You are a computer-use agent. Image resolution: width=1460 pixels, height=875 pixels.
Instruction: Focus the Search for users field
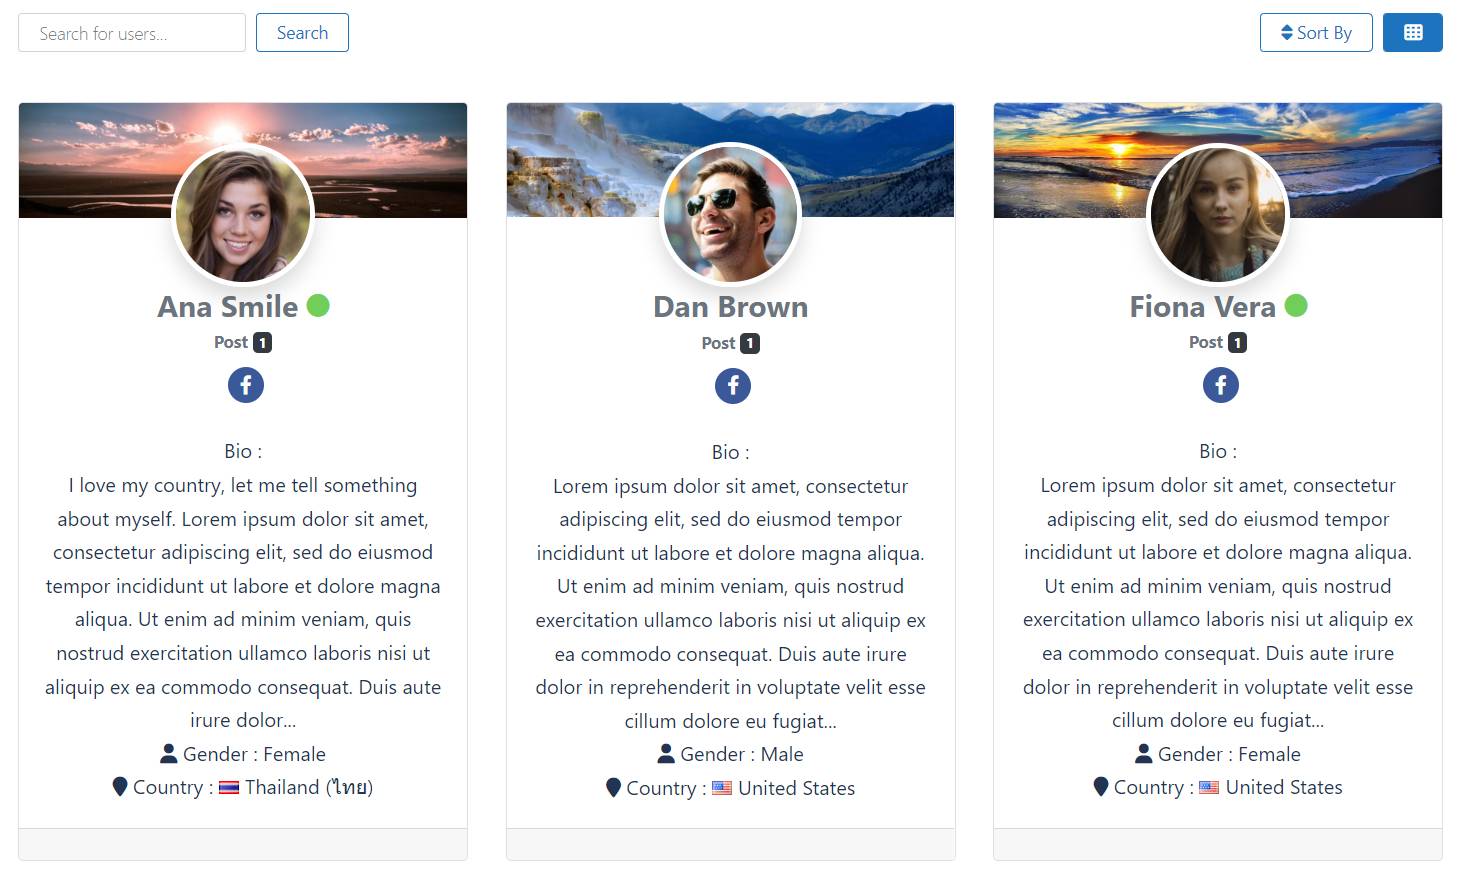tap(132, 33)
